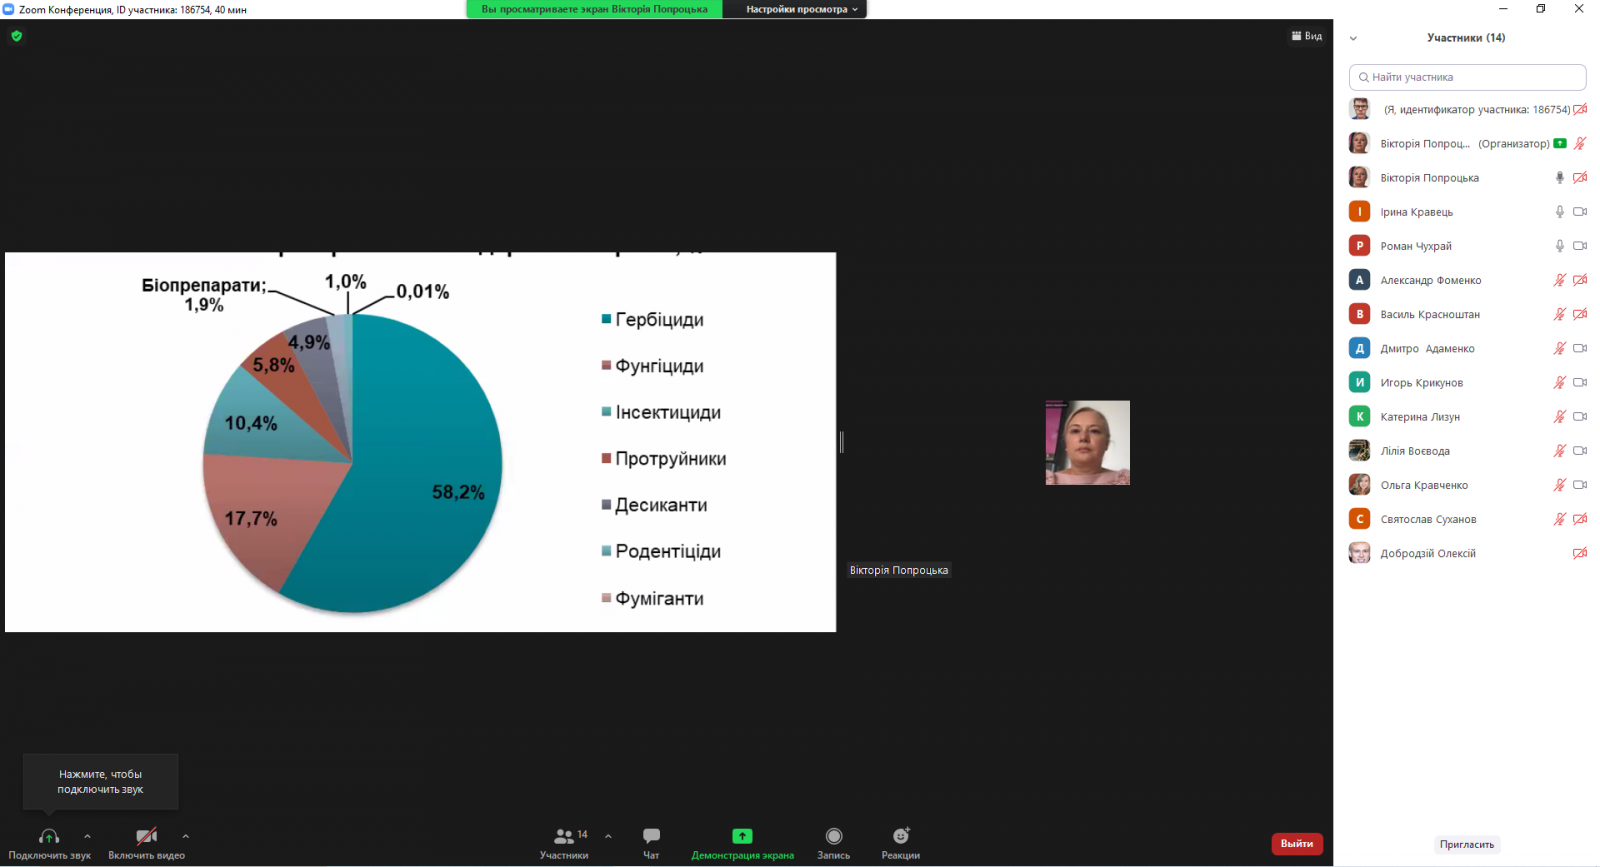Minimize the Zoom window
Screen dimensions: 1600x867
pyautogui.click(x=1503, y=9)
